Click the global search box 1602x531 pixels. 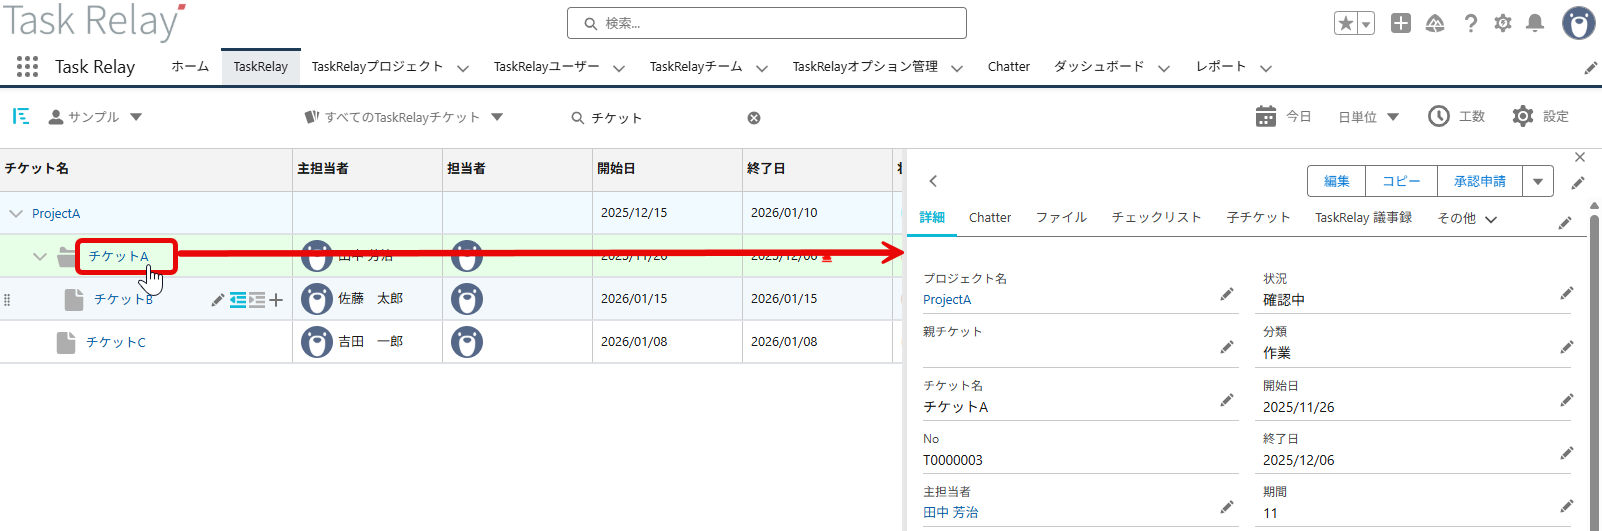(767, 23)
